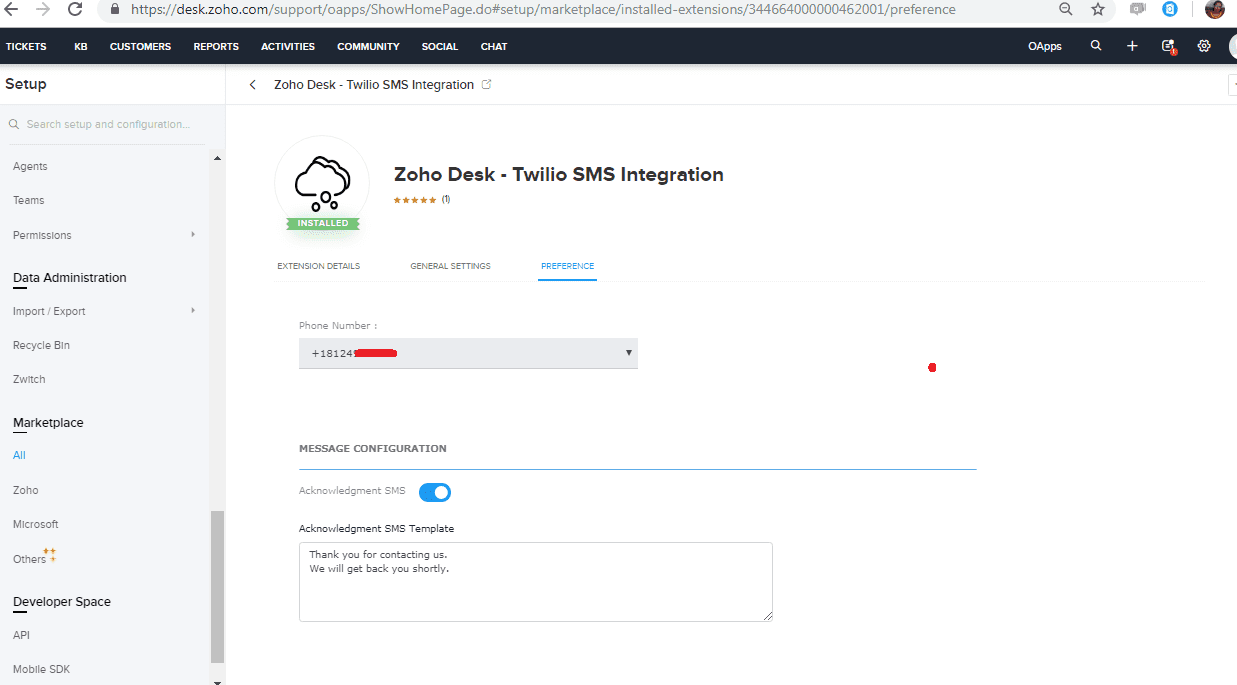Select Others under Marketplace
1237x685 pixels.
point(29,560)
